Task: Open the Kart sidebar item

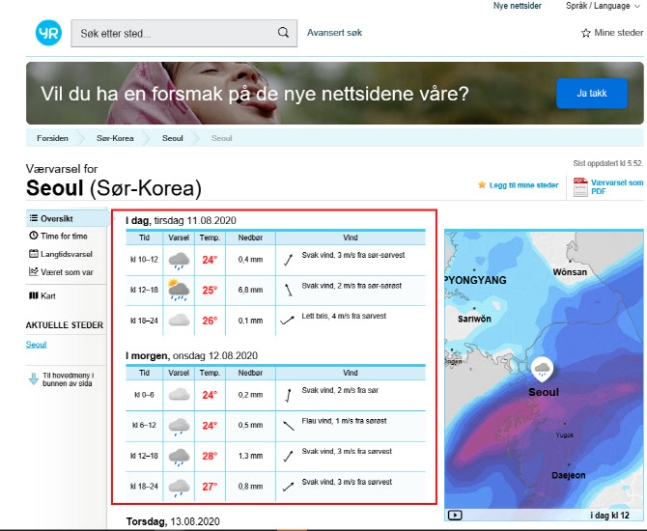Action: point(42,296)
